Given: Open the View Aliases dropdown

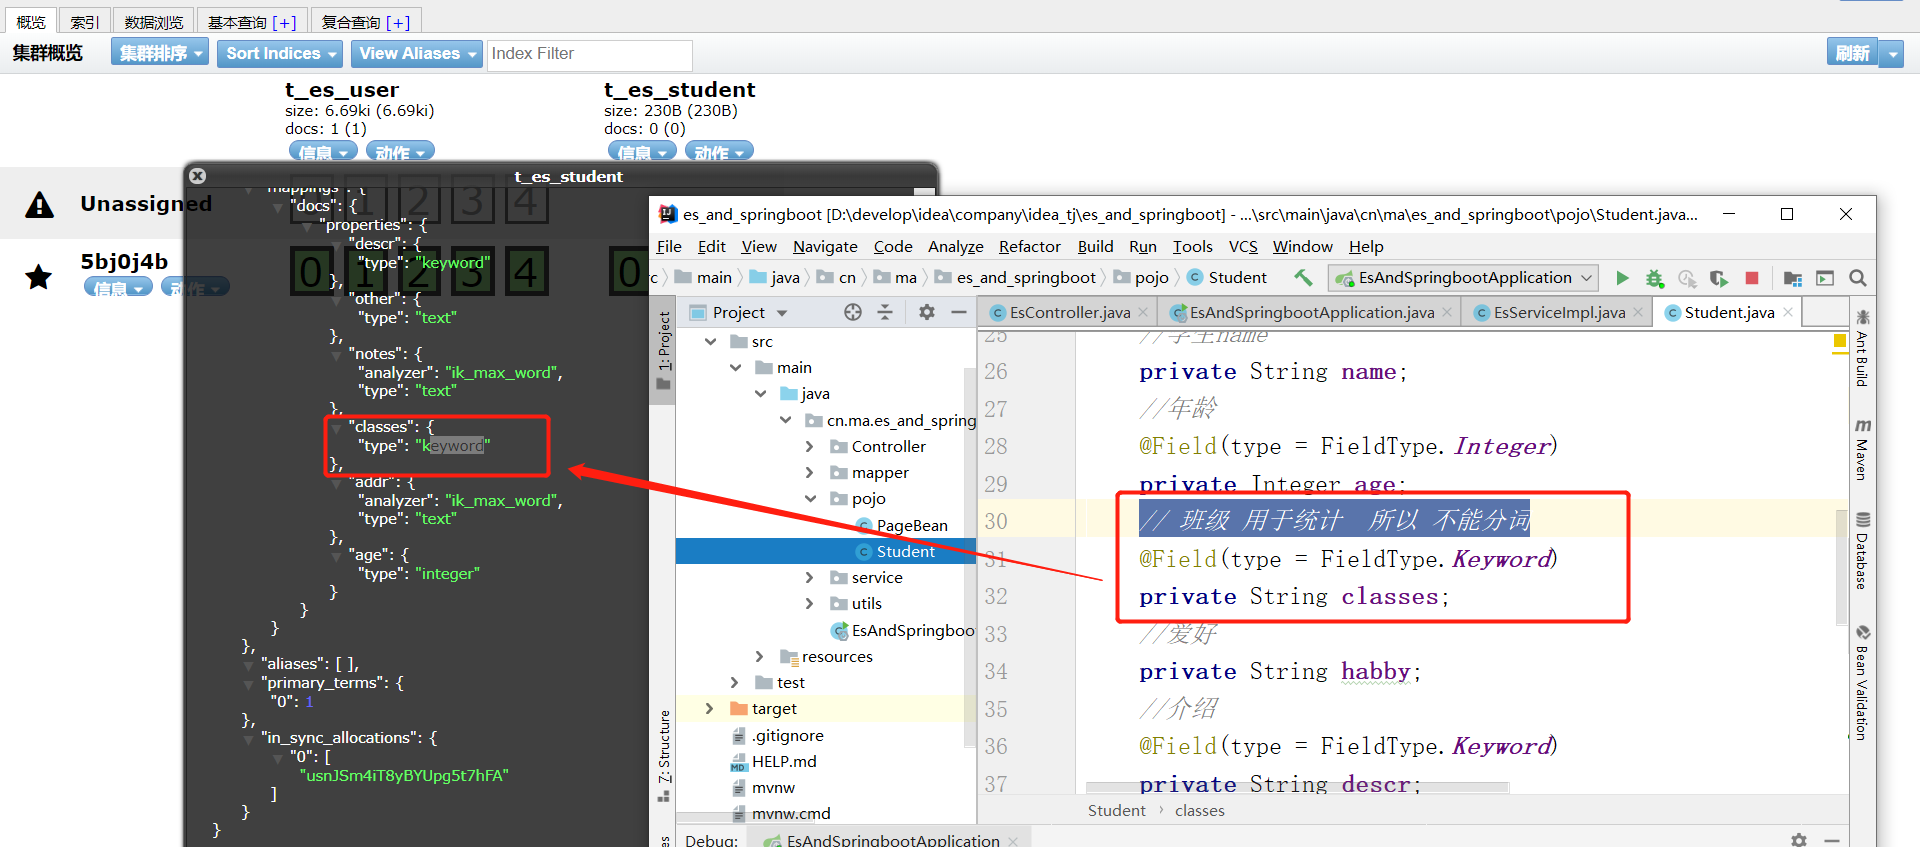Looking at the screenshot, I should pos(416,53).
